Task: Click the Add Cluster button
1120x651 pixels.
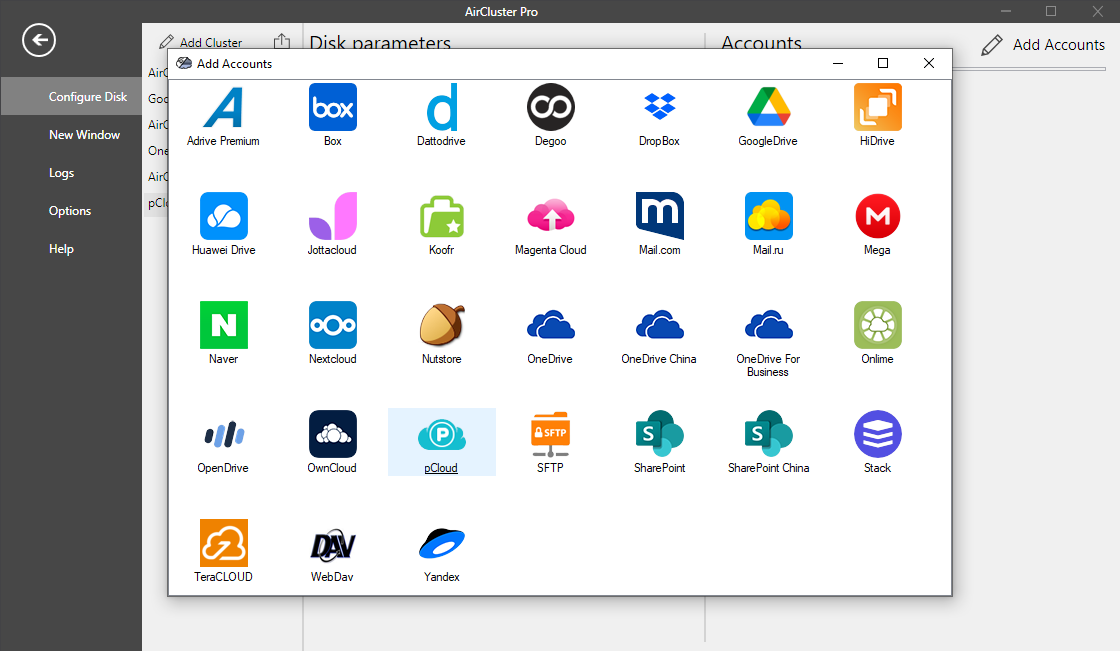Action: pyautogui.click(x=201, y=42)
